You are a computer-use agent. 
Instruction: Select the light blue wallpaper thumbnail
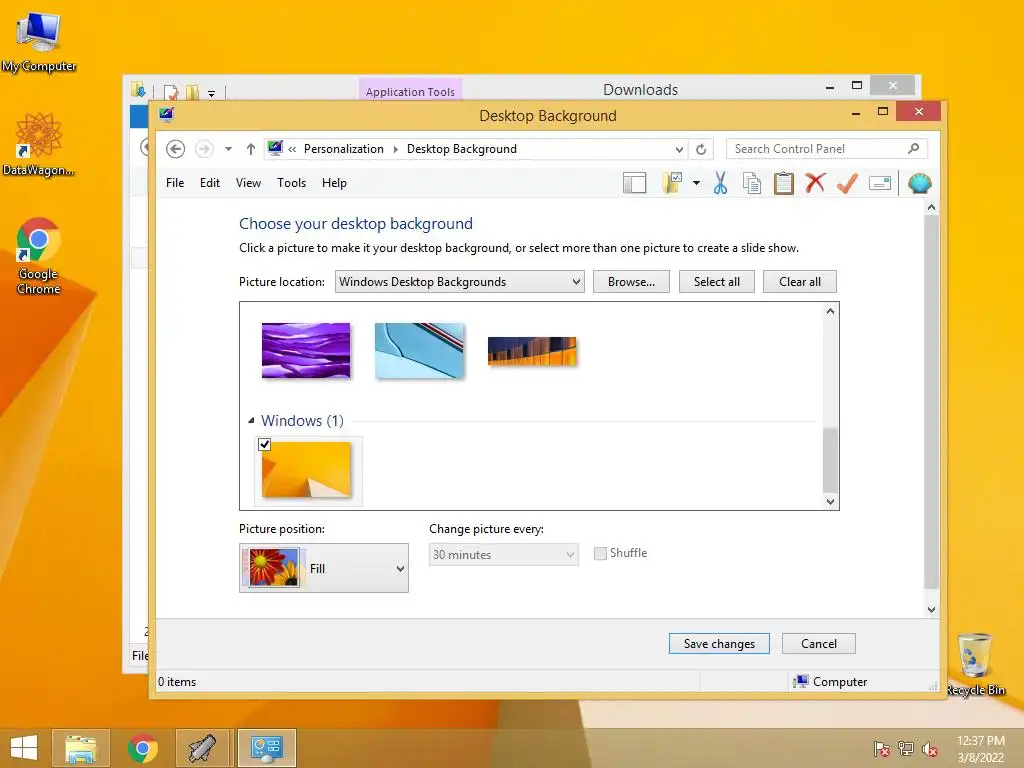tap(419, 351)
